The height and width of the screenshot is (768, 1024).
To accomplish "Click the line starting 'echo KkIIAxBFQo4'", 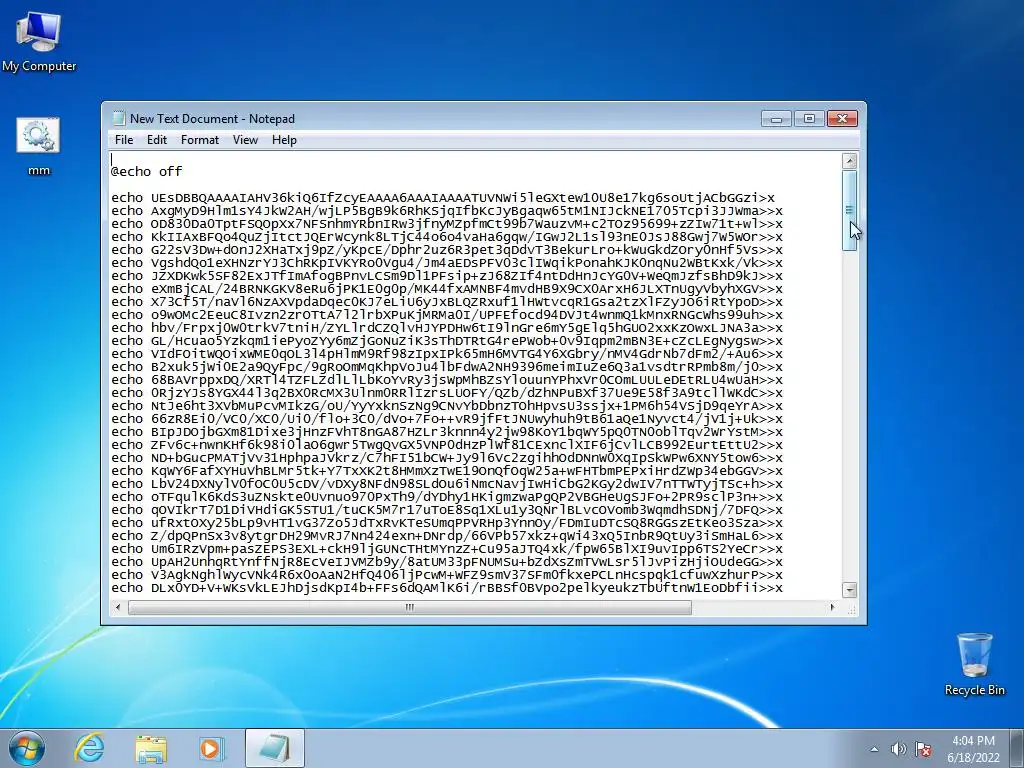I will (447, 237).
